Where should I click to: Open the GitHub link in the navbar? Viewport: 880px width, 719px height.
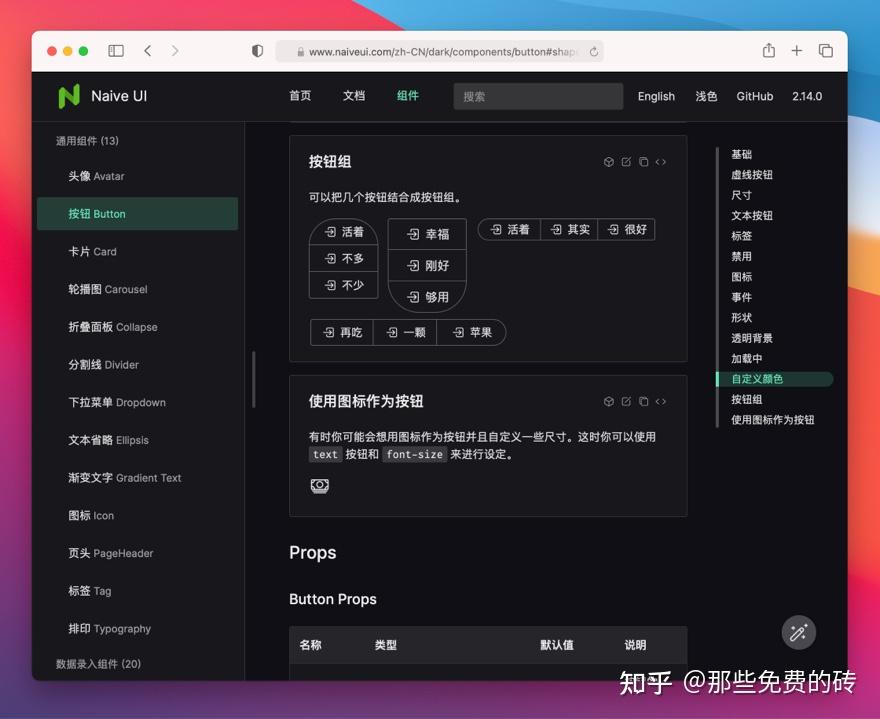click(755, 96)
